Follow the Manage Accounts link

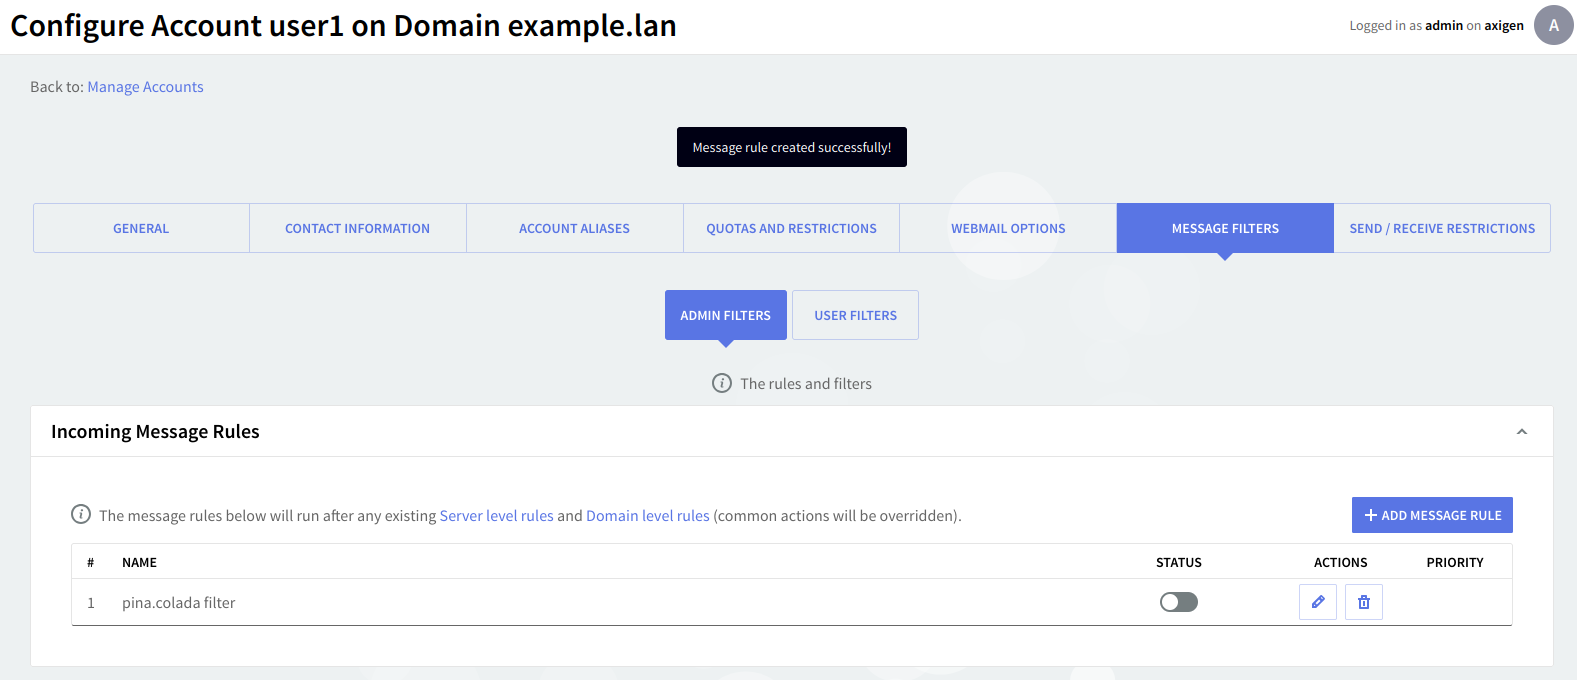(145, 87)
